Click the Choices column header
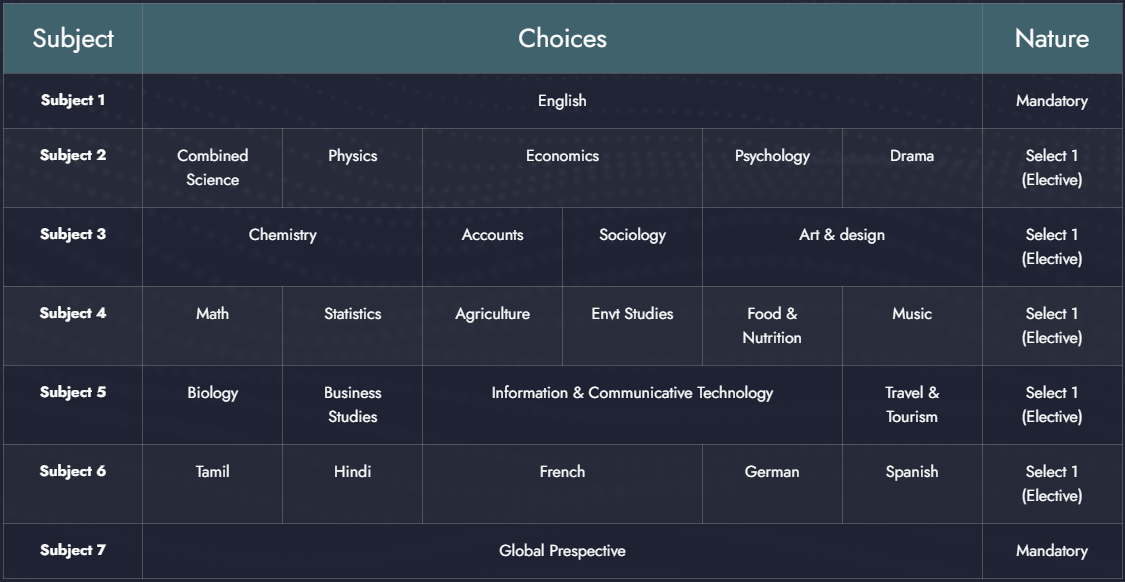The image size is (1125, 582). [562, 39]
